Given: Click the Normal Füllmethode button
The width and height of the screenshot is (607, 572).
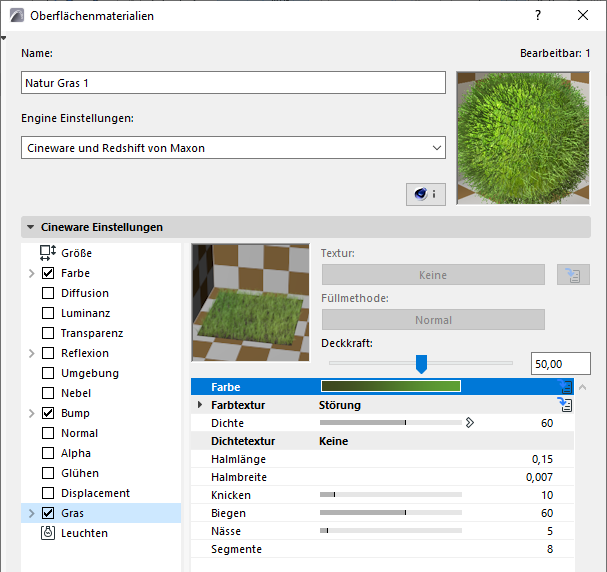Looking at the screenshot, I should pos(433,320).
